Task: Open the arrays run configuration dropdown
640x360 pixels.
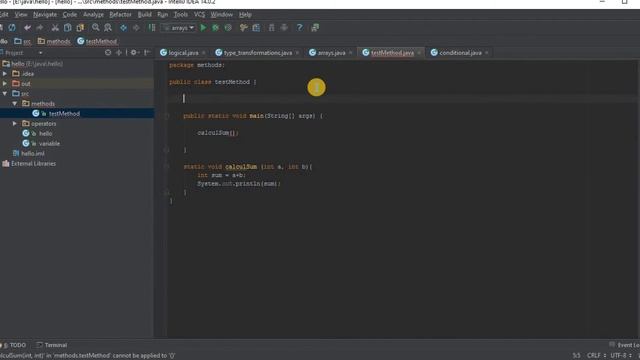Action: pos(179,28)
